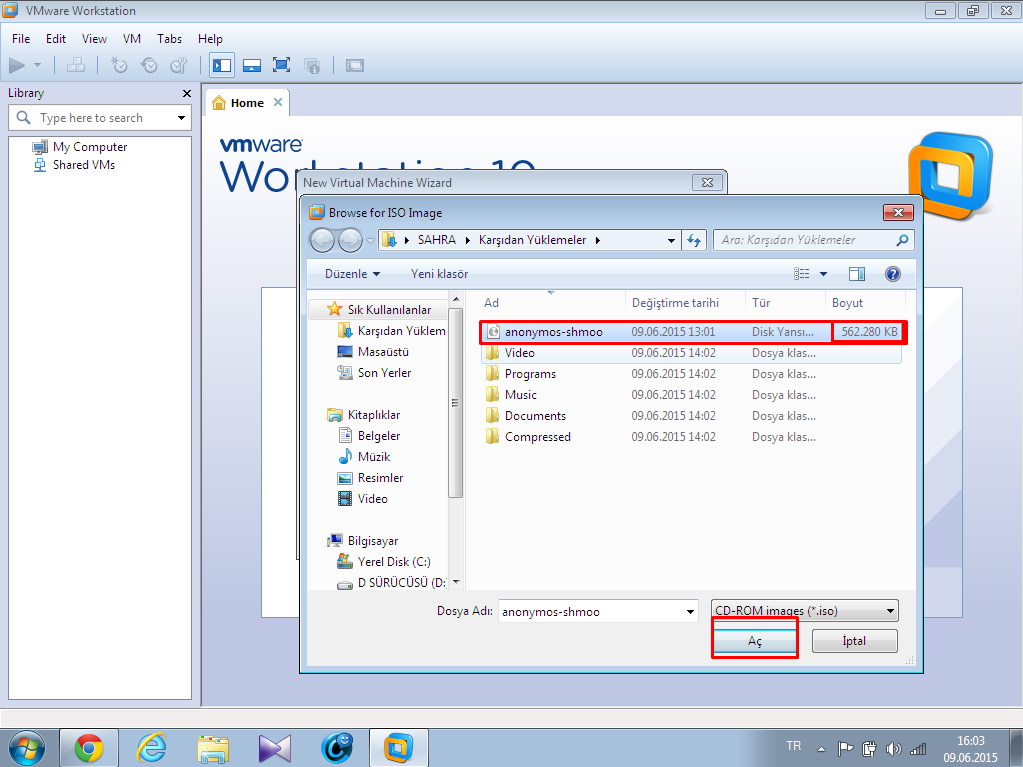
Task: Toggle the show library view icon
Action: (222, 65)
